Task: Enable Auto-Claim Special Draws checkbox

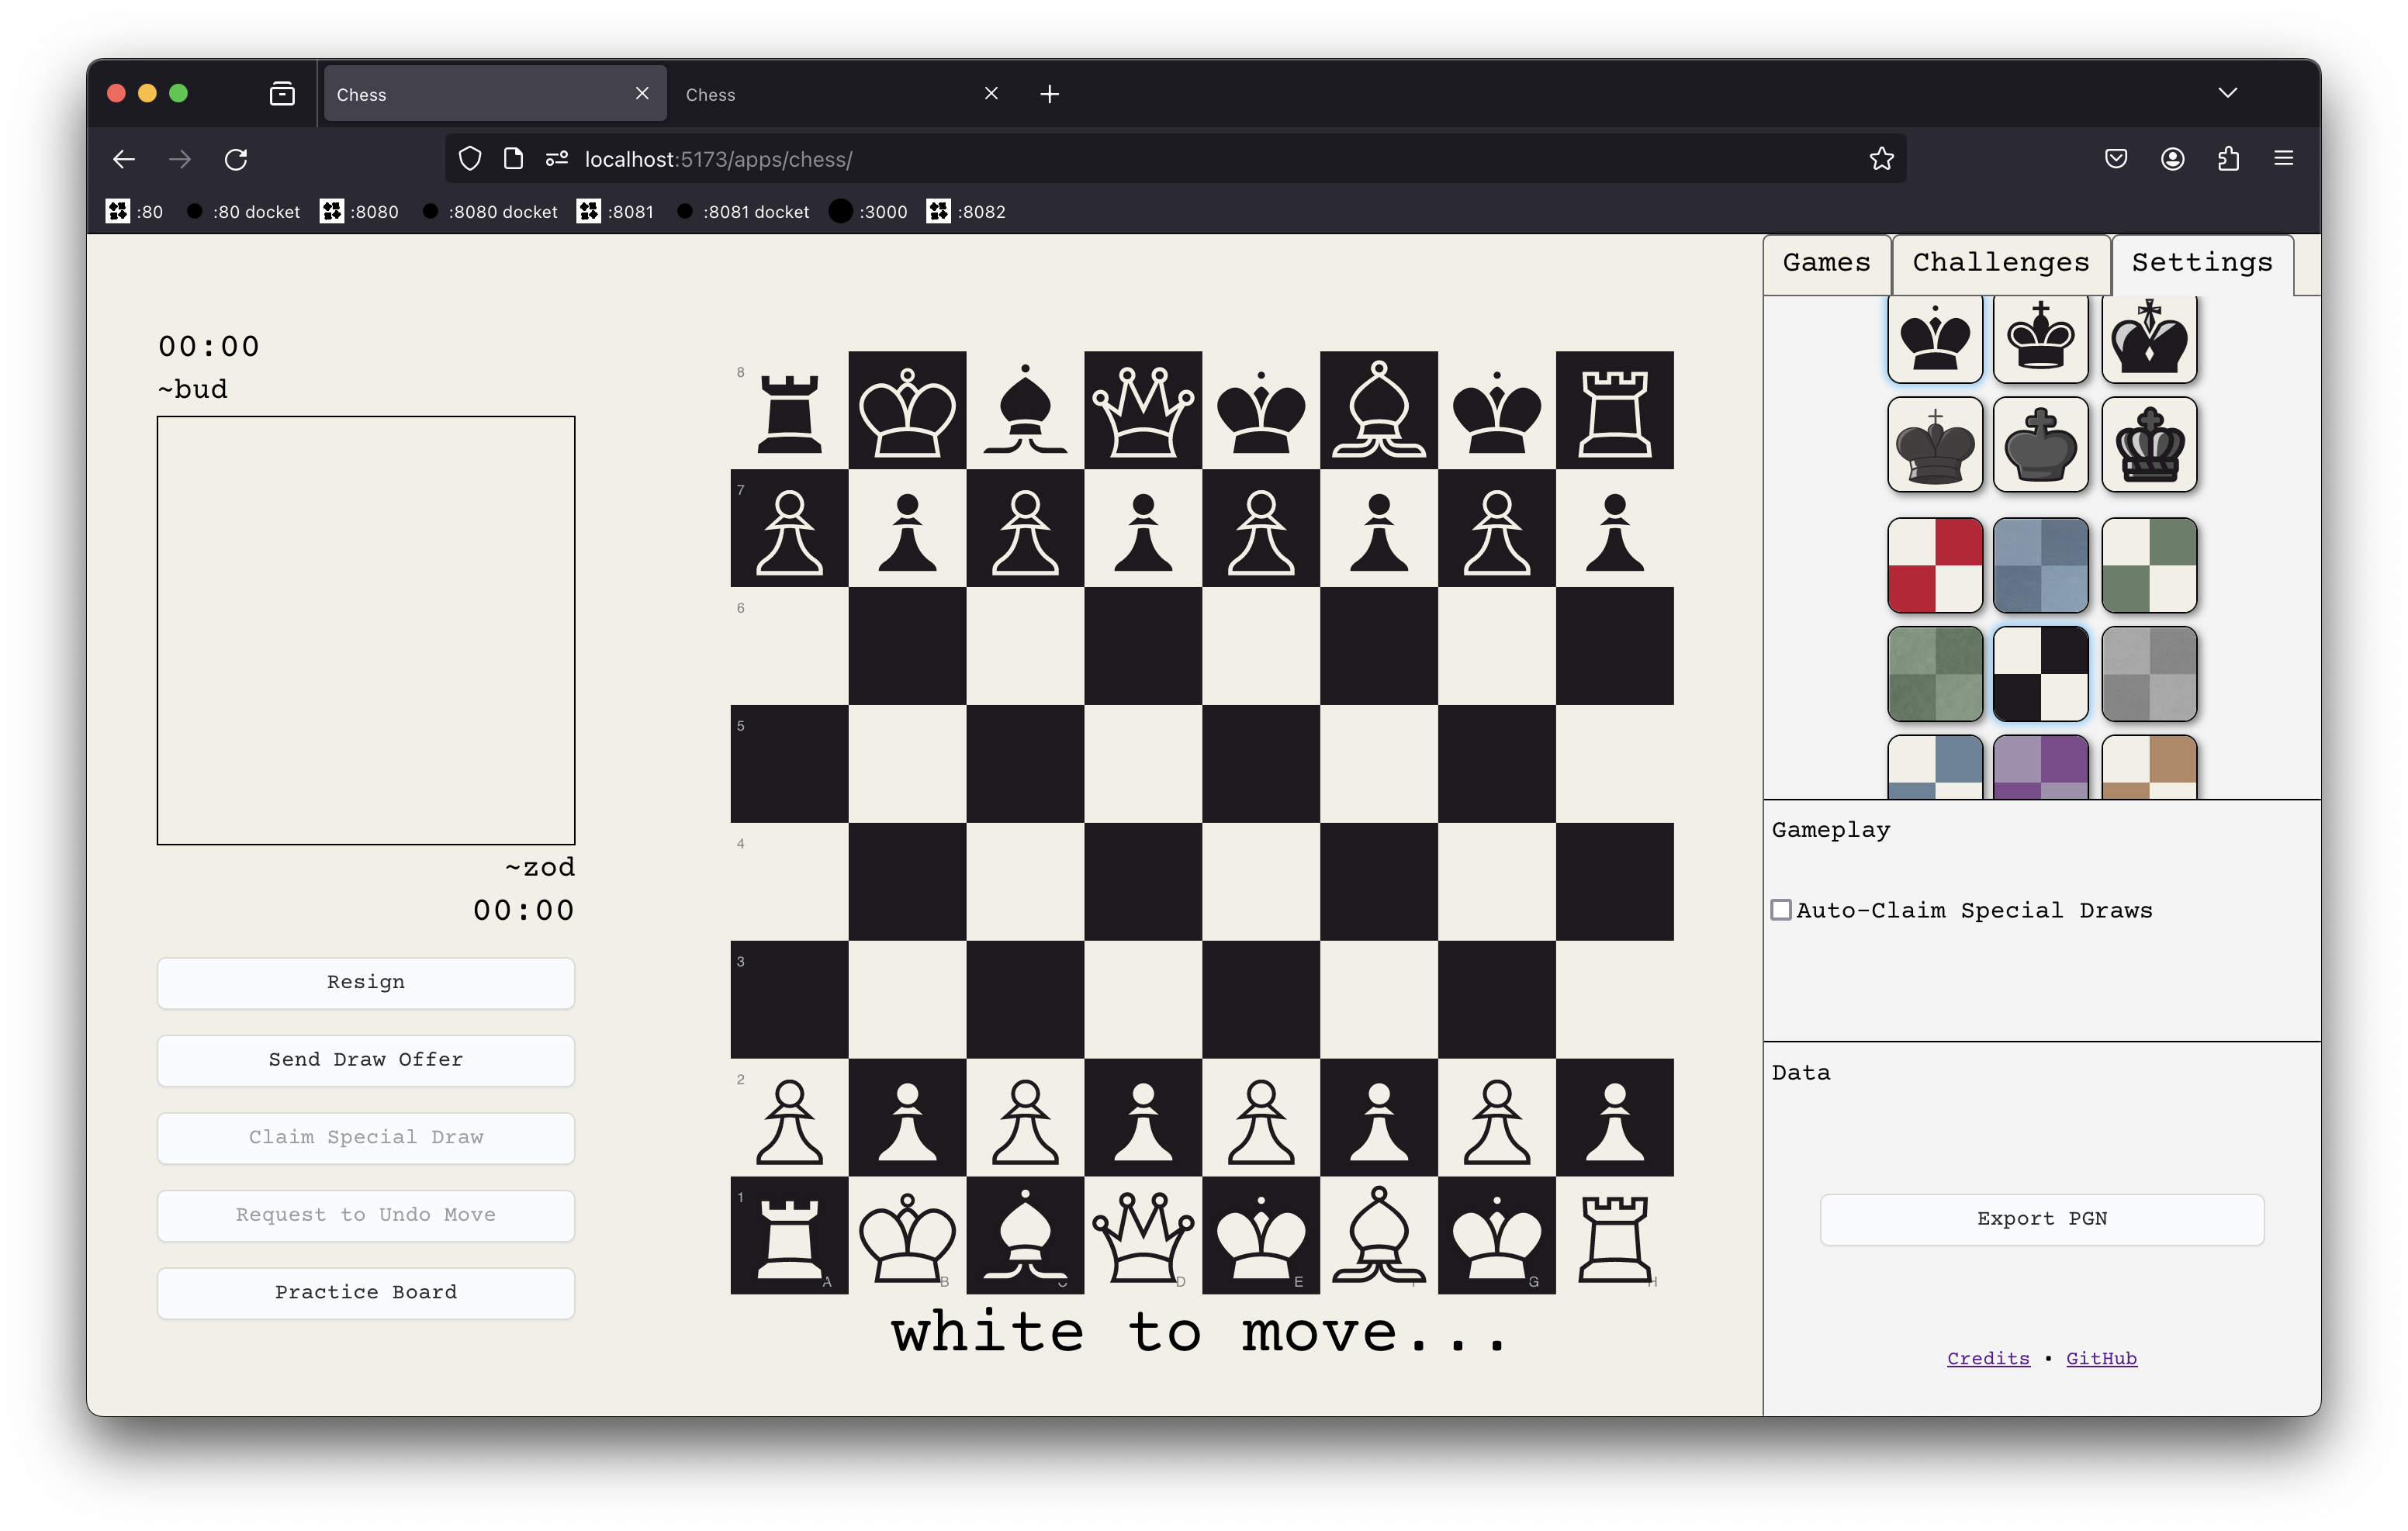Action: pos(1781,910)
